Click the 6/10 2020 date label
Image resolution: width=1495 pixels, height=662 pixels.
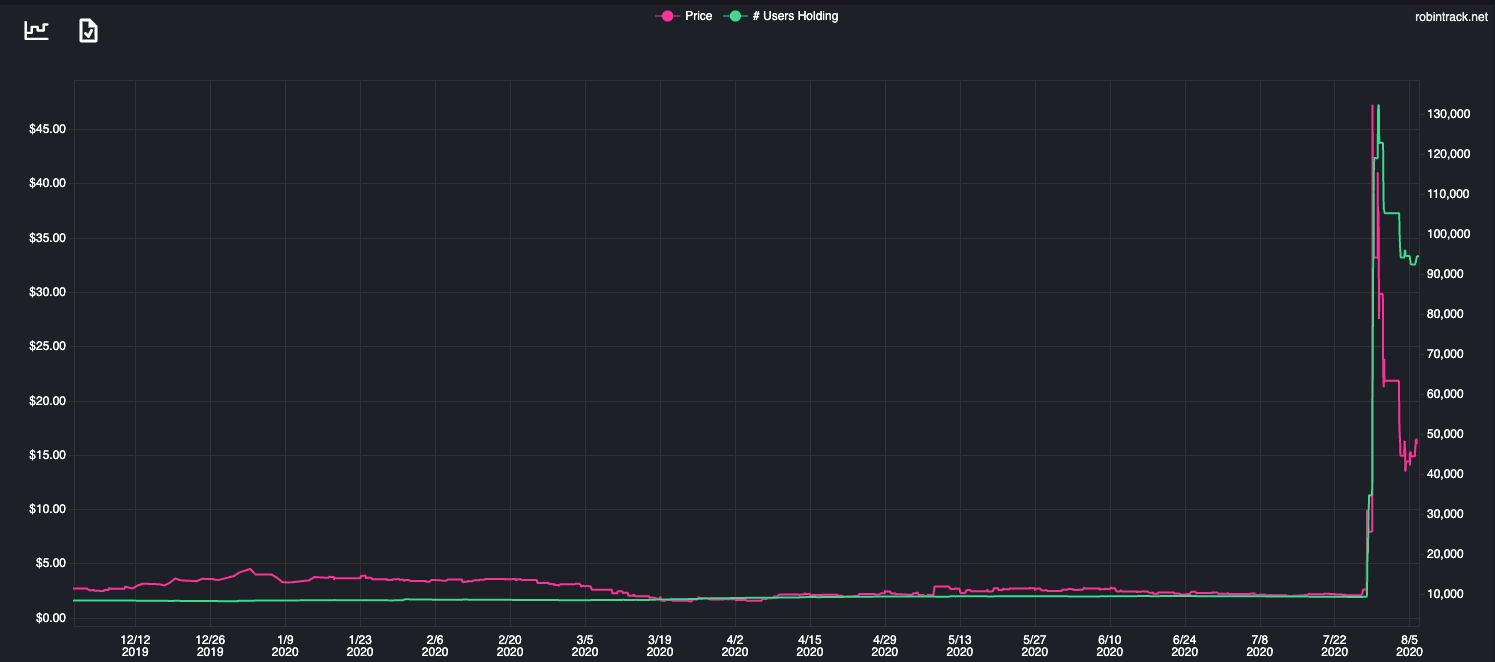[1110, 644]
